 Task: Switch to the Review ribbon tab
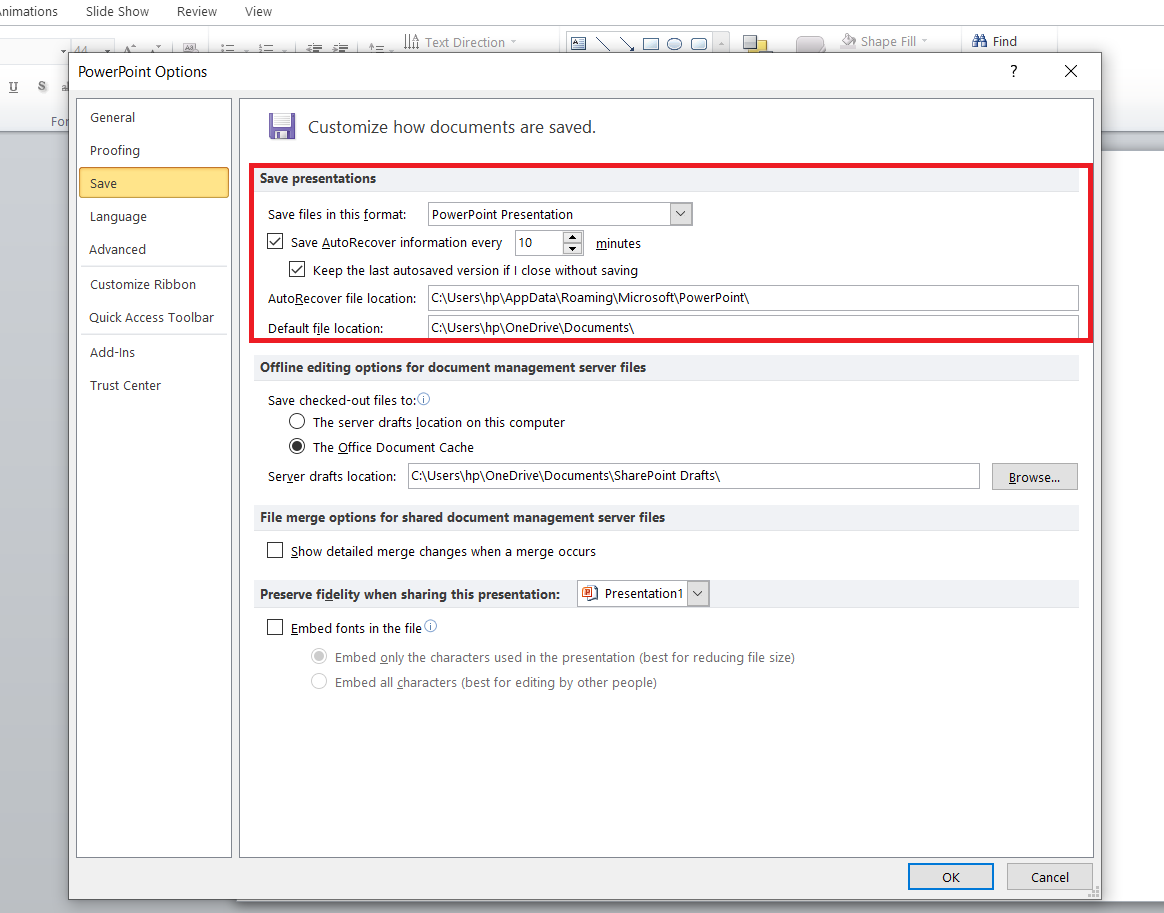(x=197, y=11)
